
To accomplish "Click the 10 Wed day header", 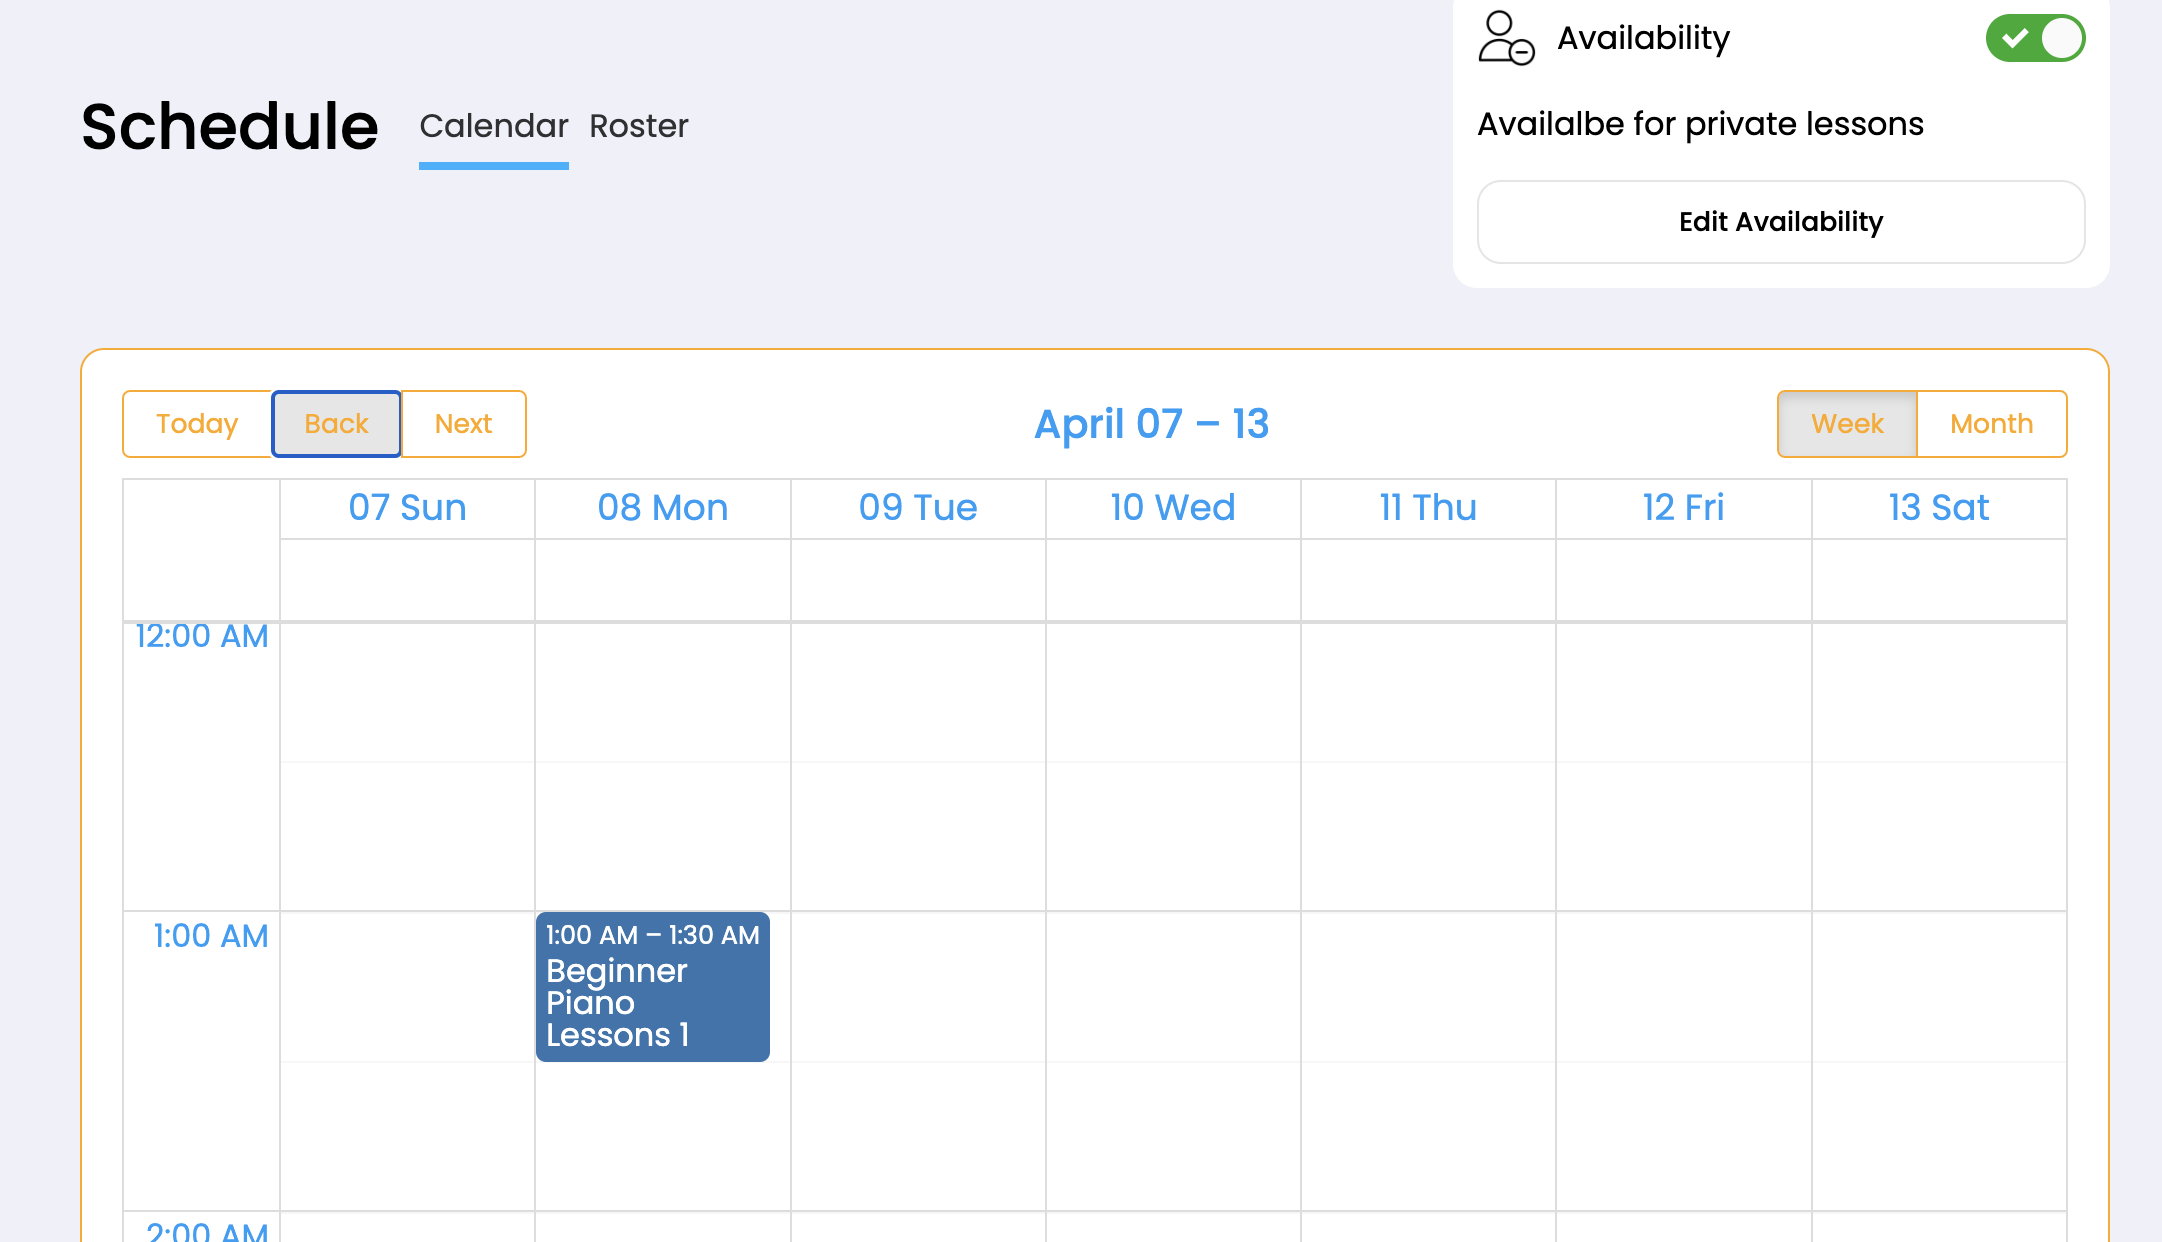I will click(1172, 508).
